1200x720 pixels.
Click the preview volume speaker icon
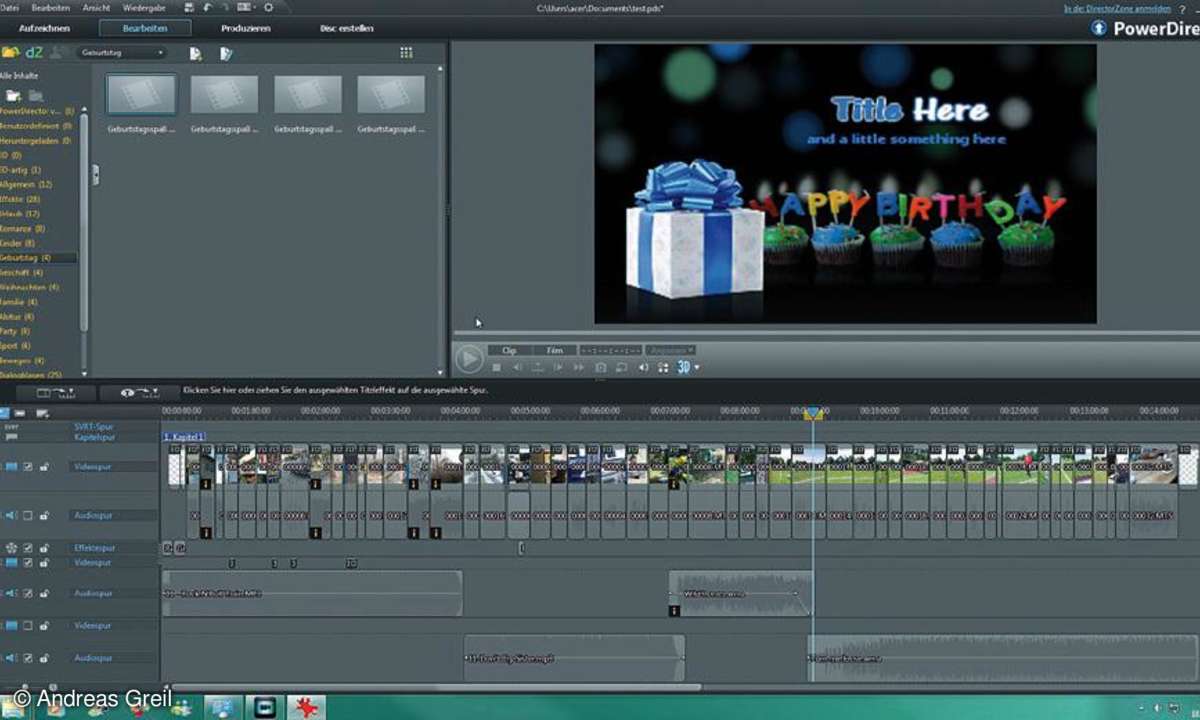(x=643, y=368)
